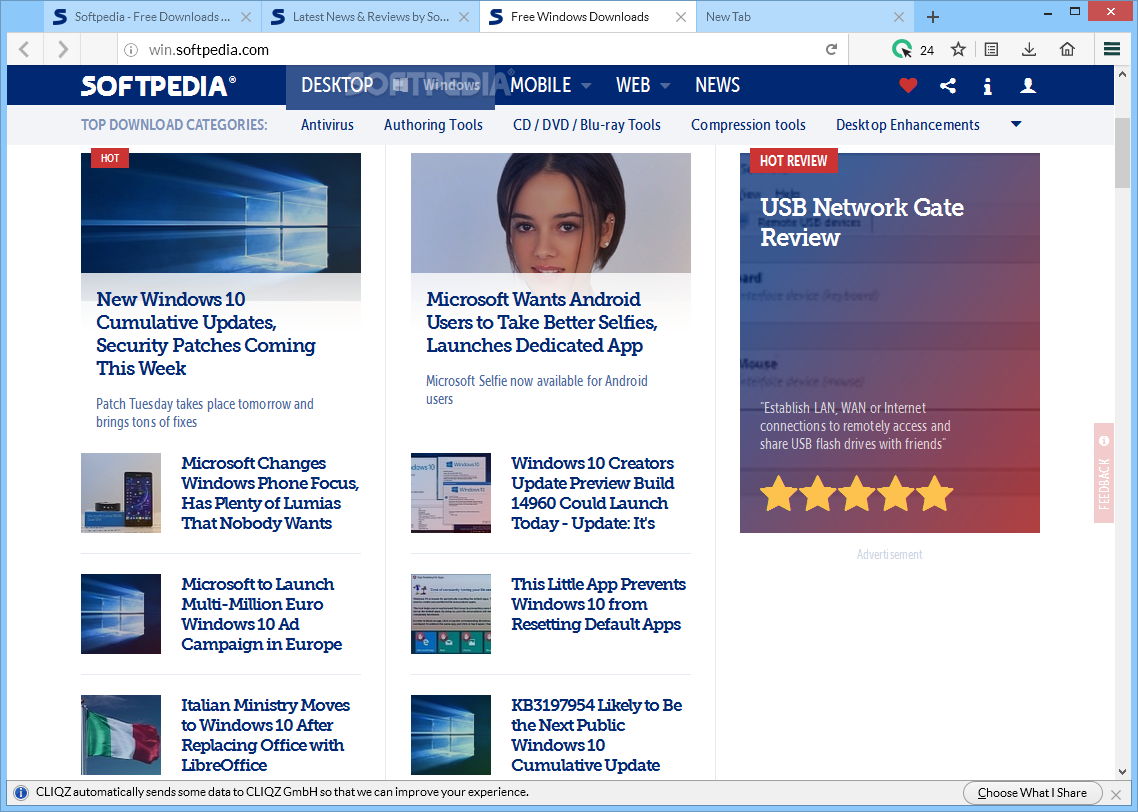Viewport: 1138px width, 812px height.
Task: Click the site info icon in address bar
Action: 131,49
